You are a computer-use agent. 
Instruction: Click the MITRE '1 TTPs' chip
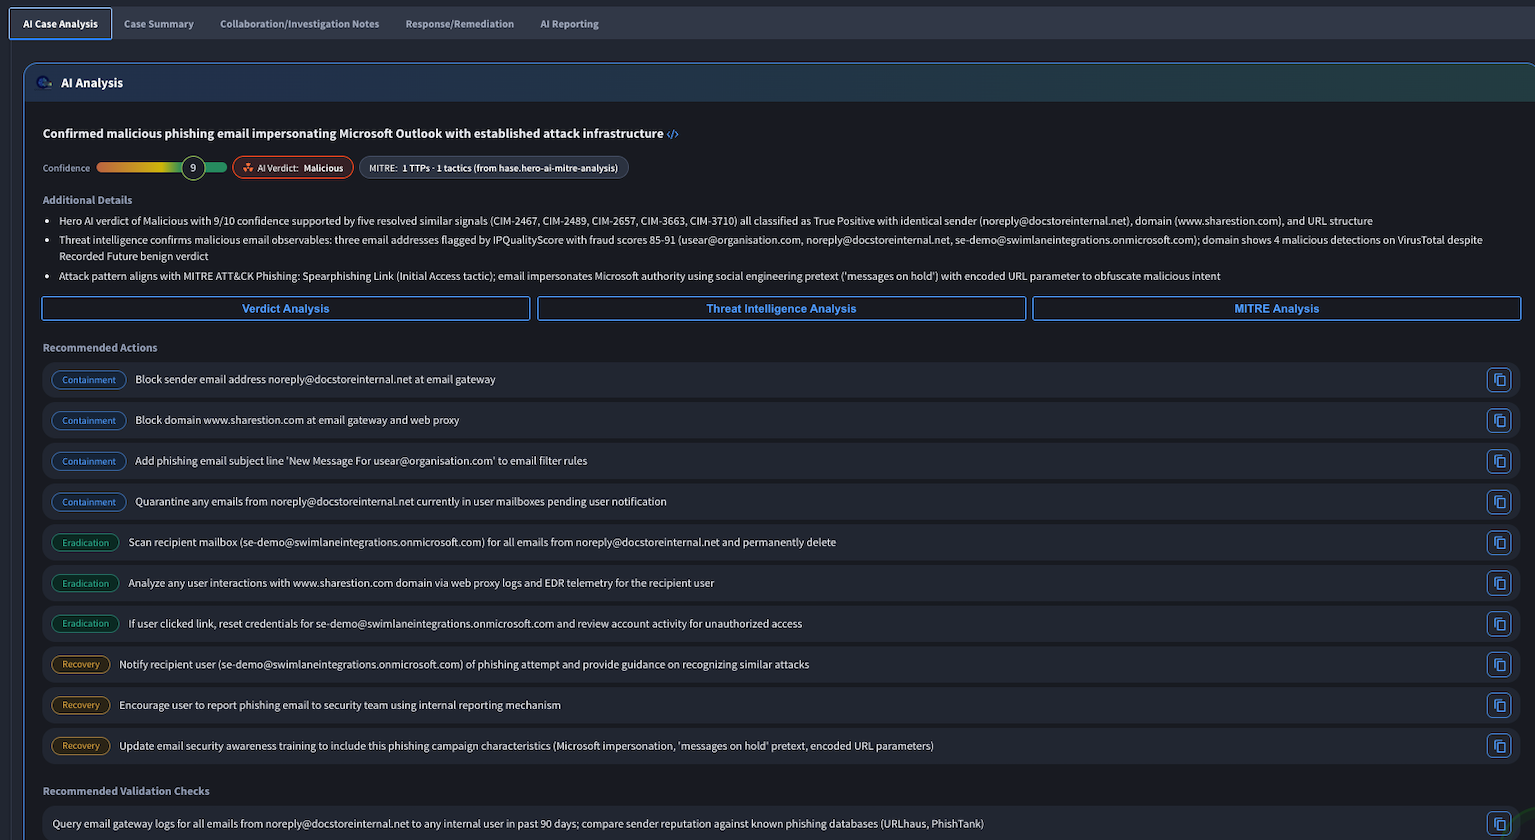pyautogui.click(x=493, y=167)
